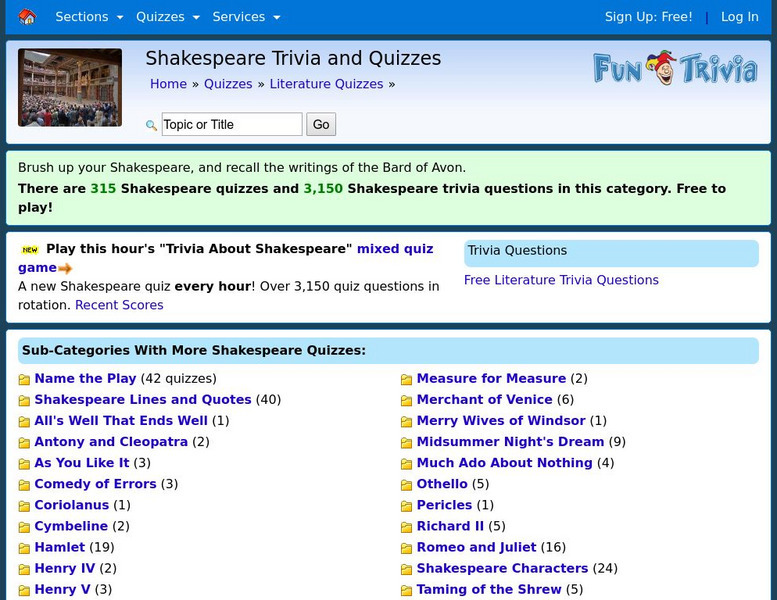Open Measure for Measure quizzes
777x600 pixels.
(x=491, y=379)
